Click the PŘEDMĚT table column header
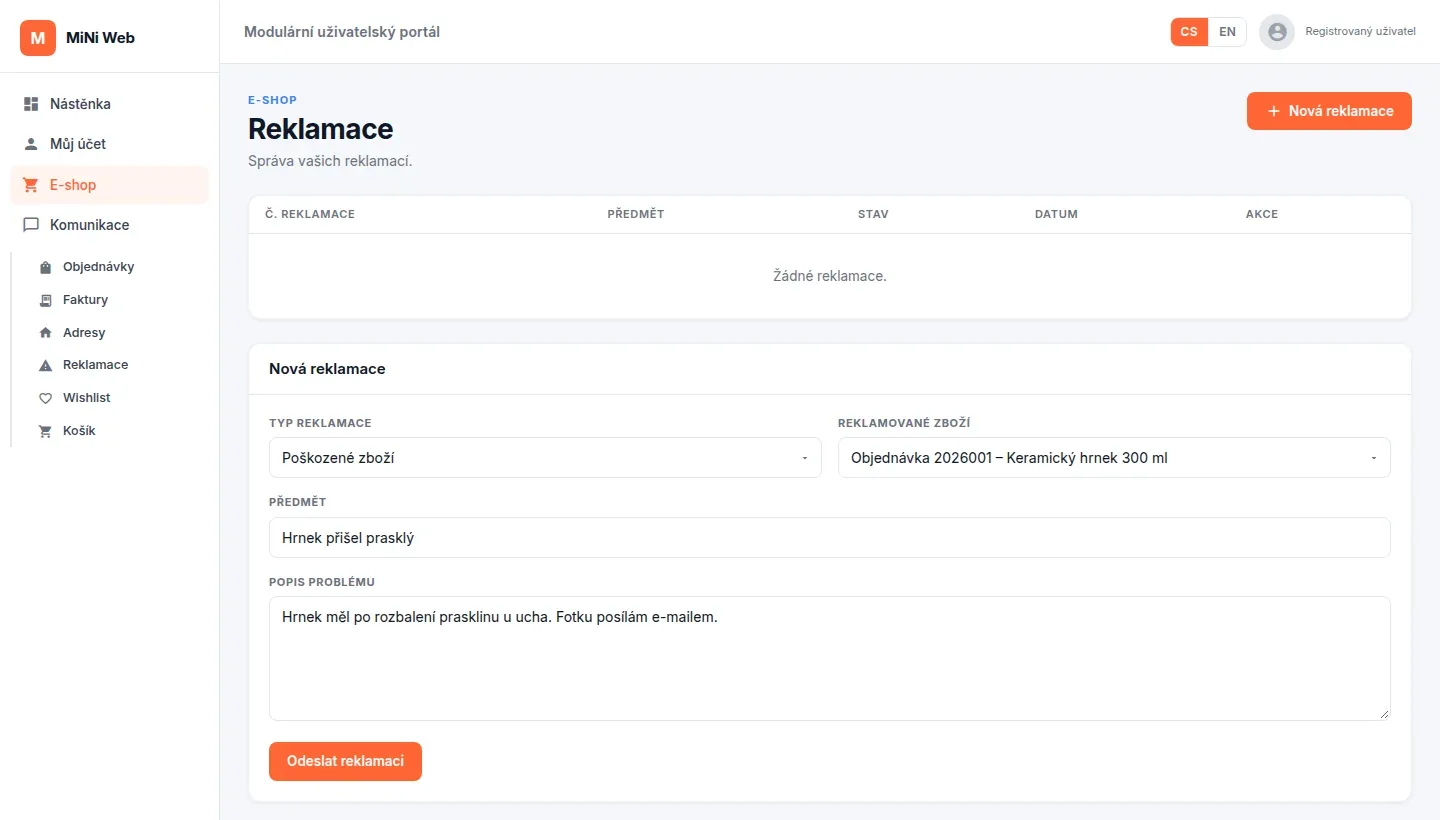 636,214
